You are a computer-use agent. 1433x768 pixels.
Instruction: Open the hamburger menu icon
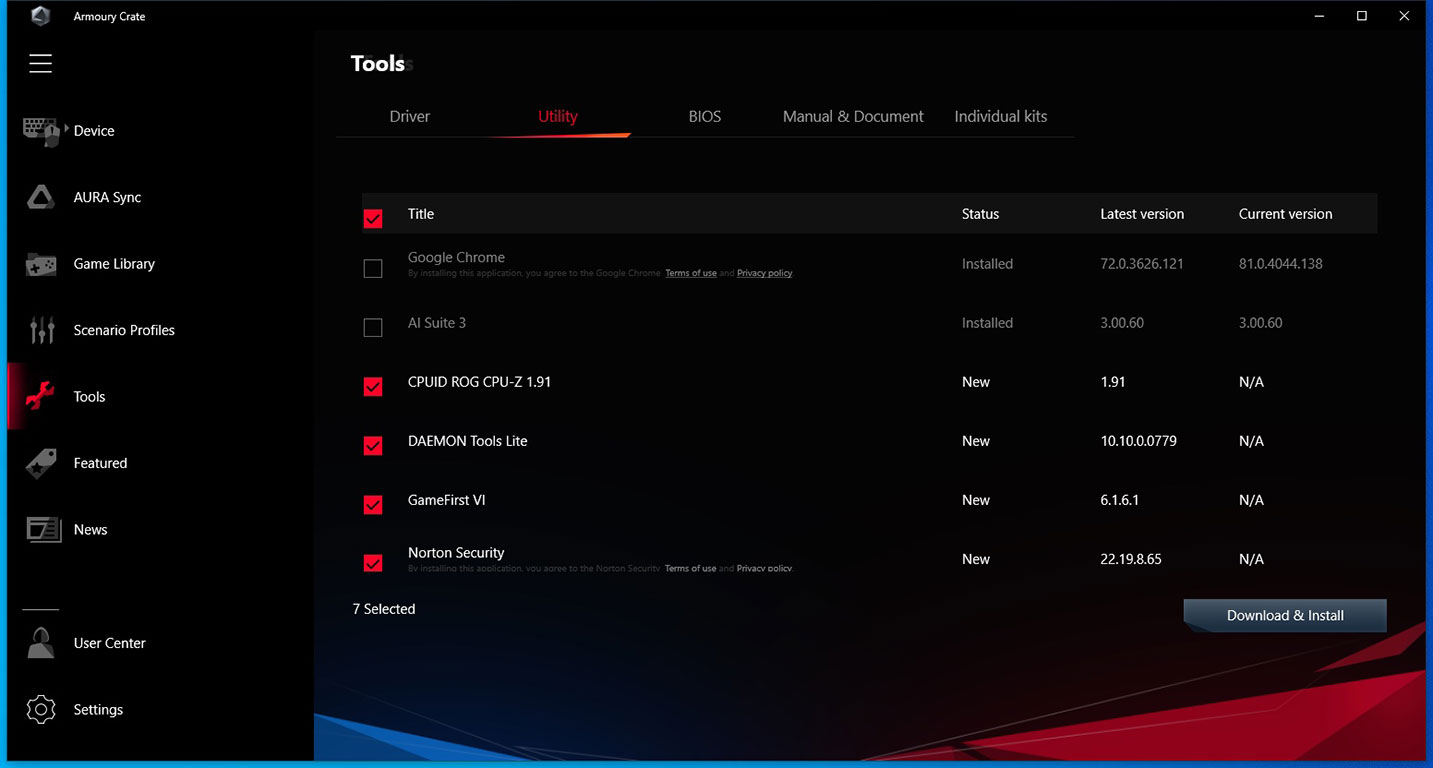click(40, 64)
